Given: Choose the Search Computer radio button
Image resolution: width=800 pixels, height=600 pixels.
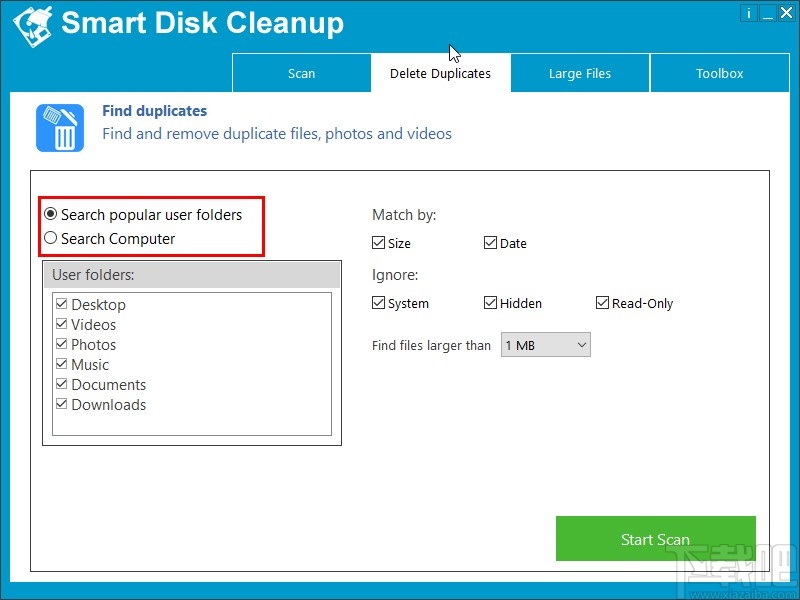Looking at the screenshot, I should pos(51,238).
